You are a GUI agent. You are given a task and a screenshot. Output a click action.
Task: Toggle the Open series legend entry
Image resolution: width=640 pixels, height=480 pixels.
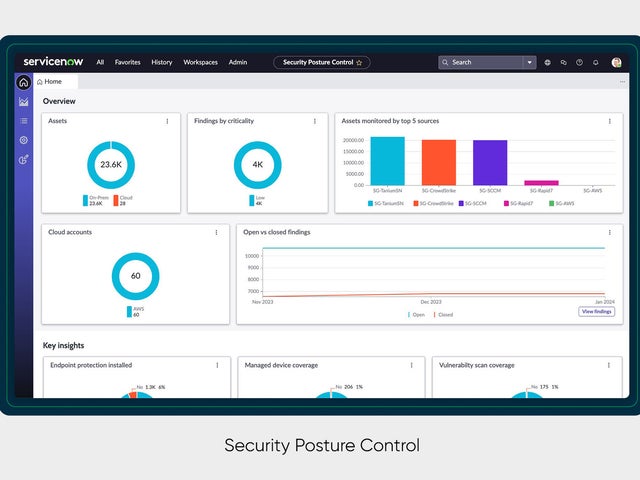416,315
